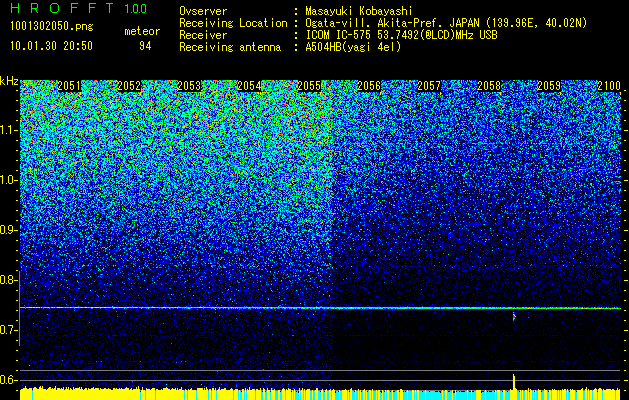629x400 pixels.
Task: Click the meteor echo blip near 2058
Action: 513,317
